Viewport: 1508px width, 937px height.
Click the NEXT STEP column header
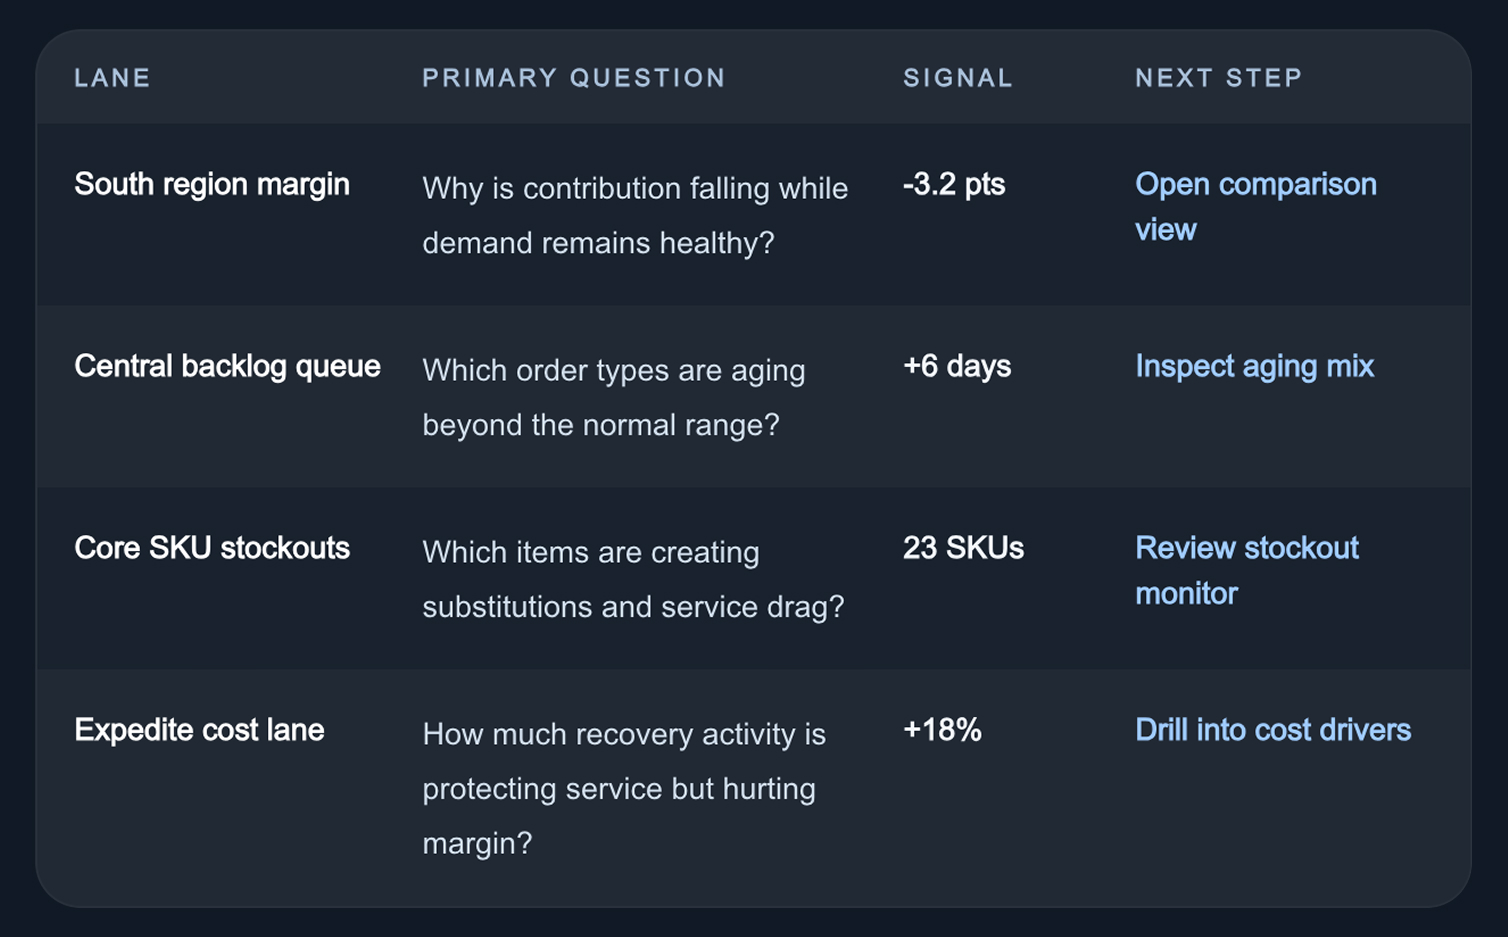coord(1218,78)
